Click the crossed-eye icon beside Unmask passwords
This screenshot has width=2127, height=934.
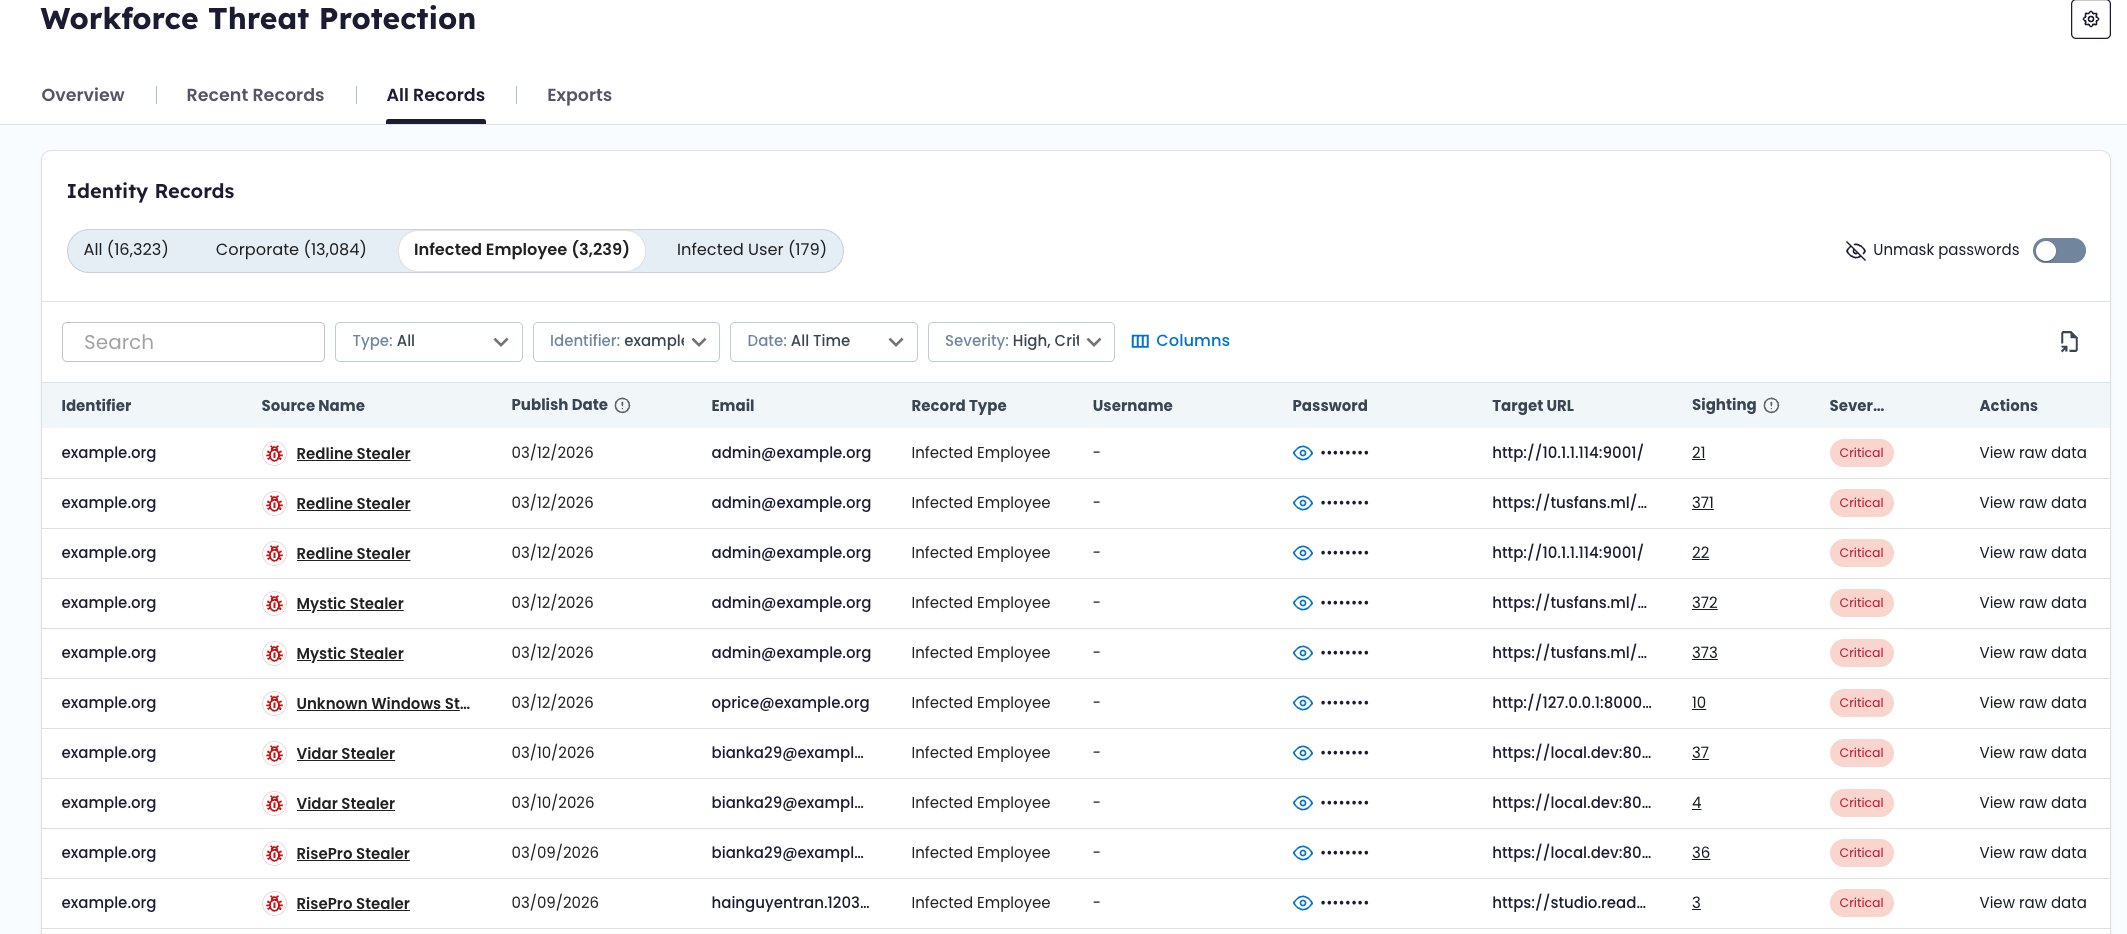(1855, 250)
